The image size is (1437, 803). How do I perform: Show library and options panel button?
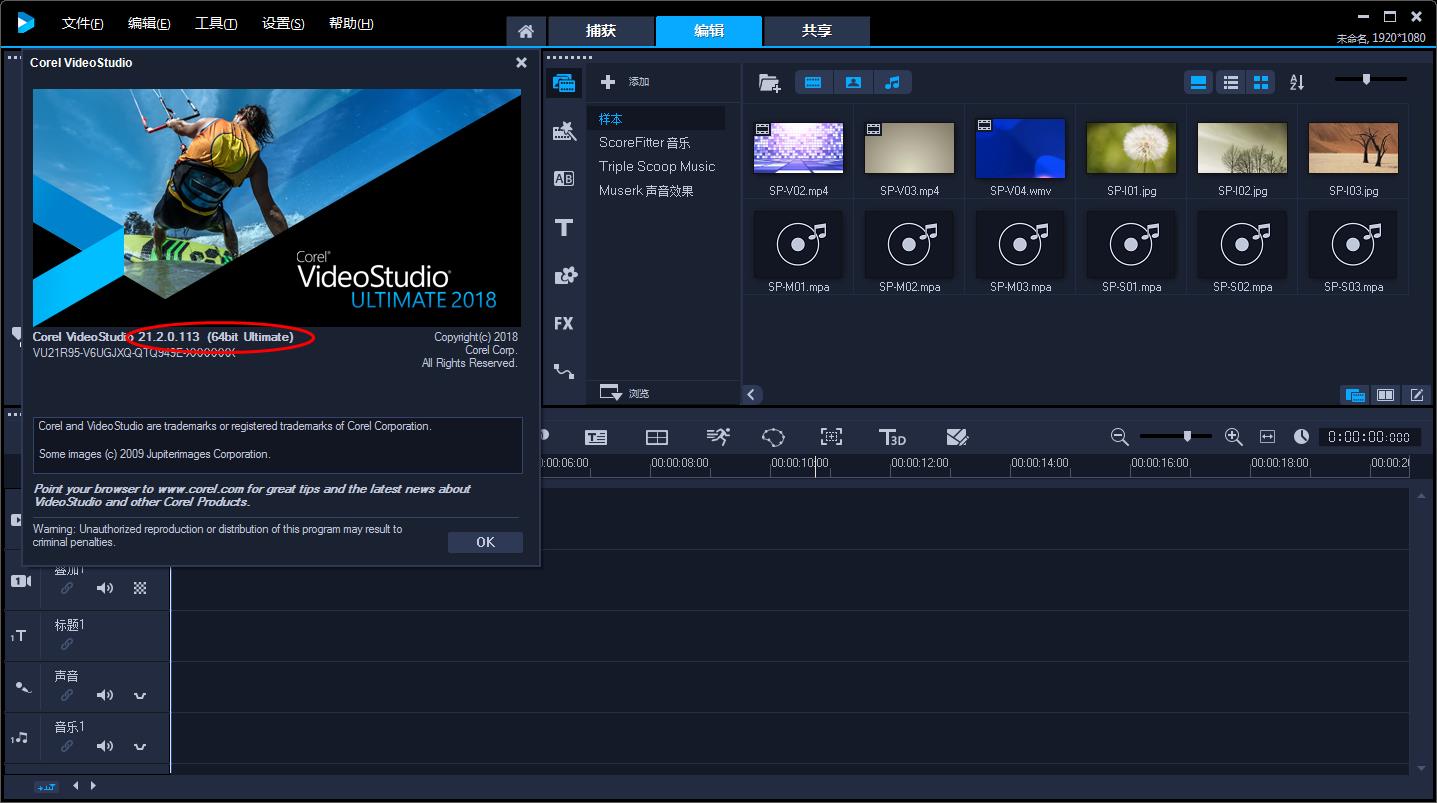pos(1386,395)
